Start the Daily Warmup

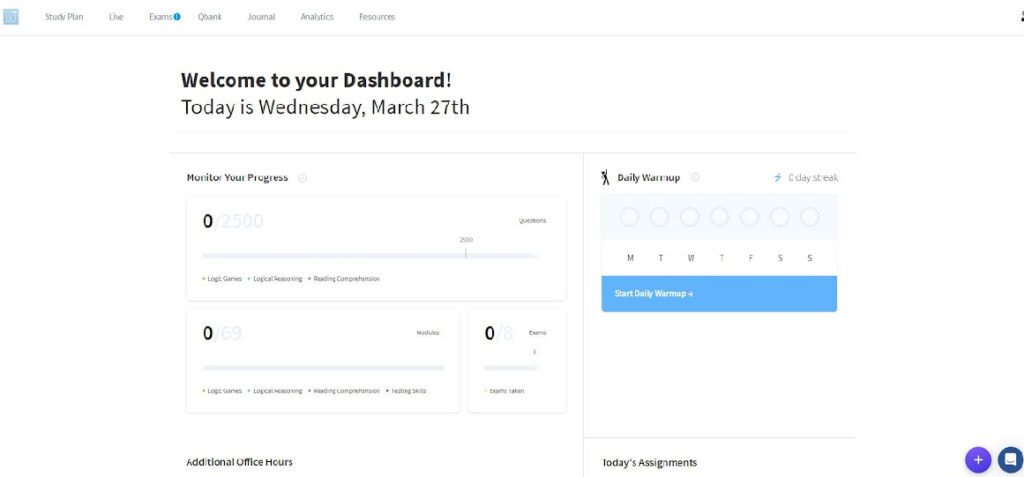coord(719,293)
